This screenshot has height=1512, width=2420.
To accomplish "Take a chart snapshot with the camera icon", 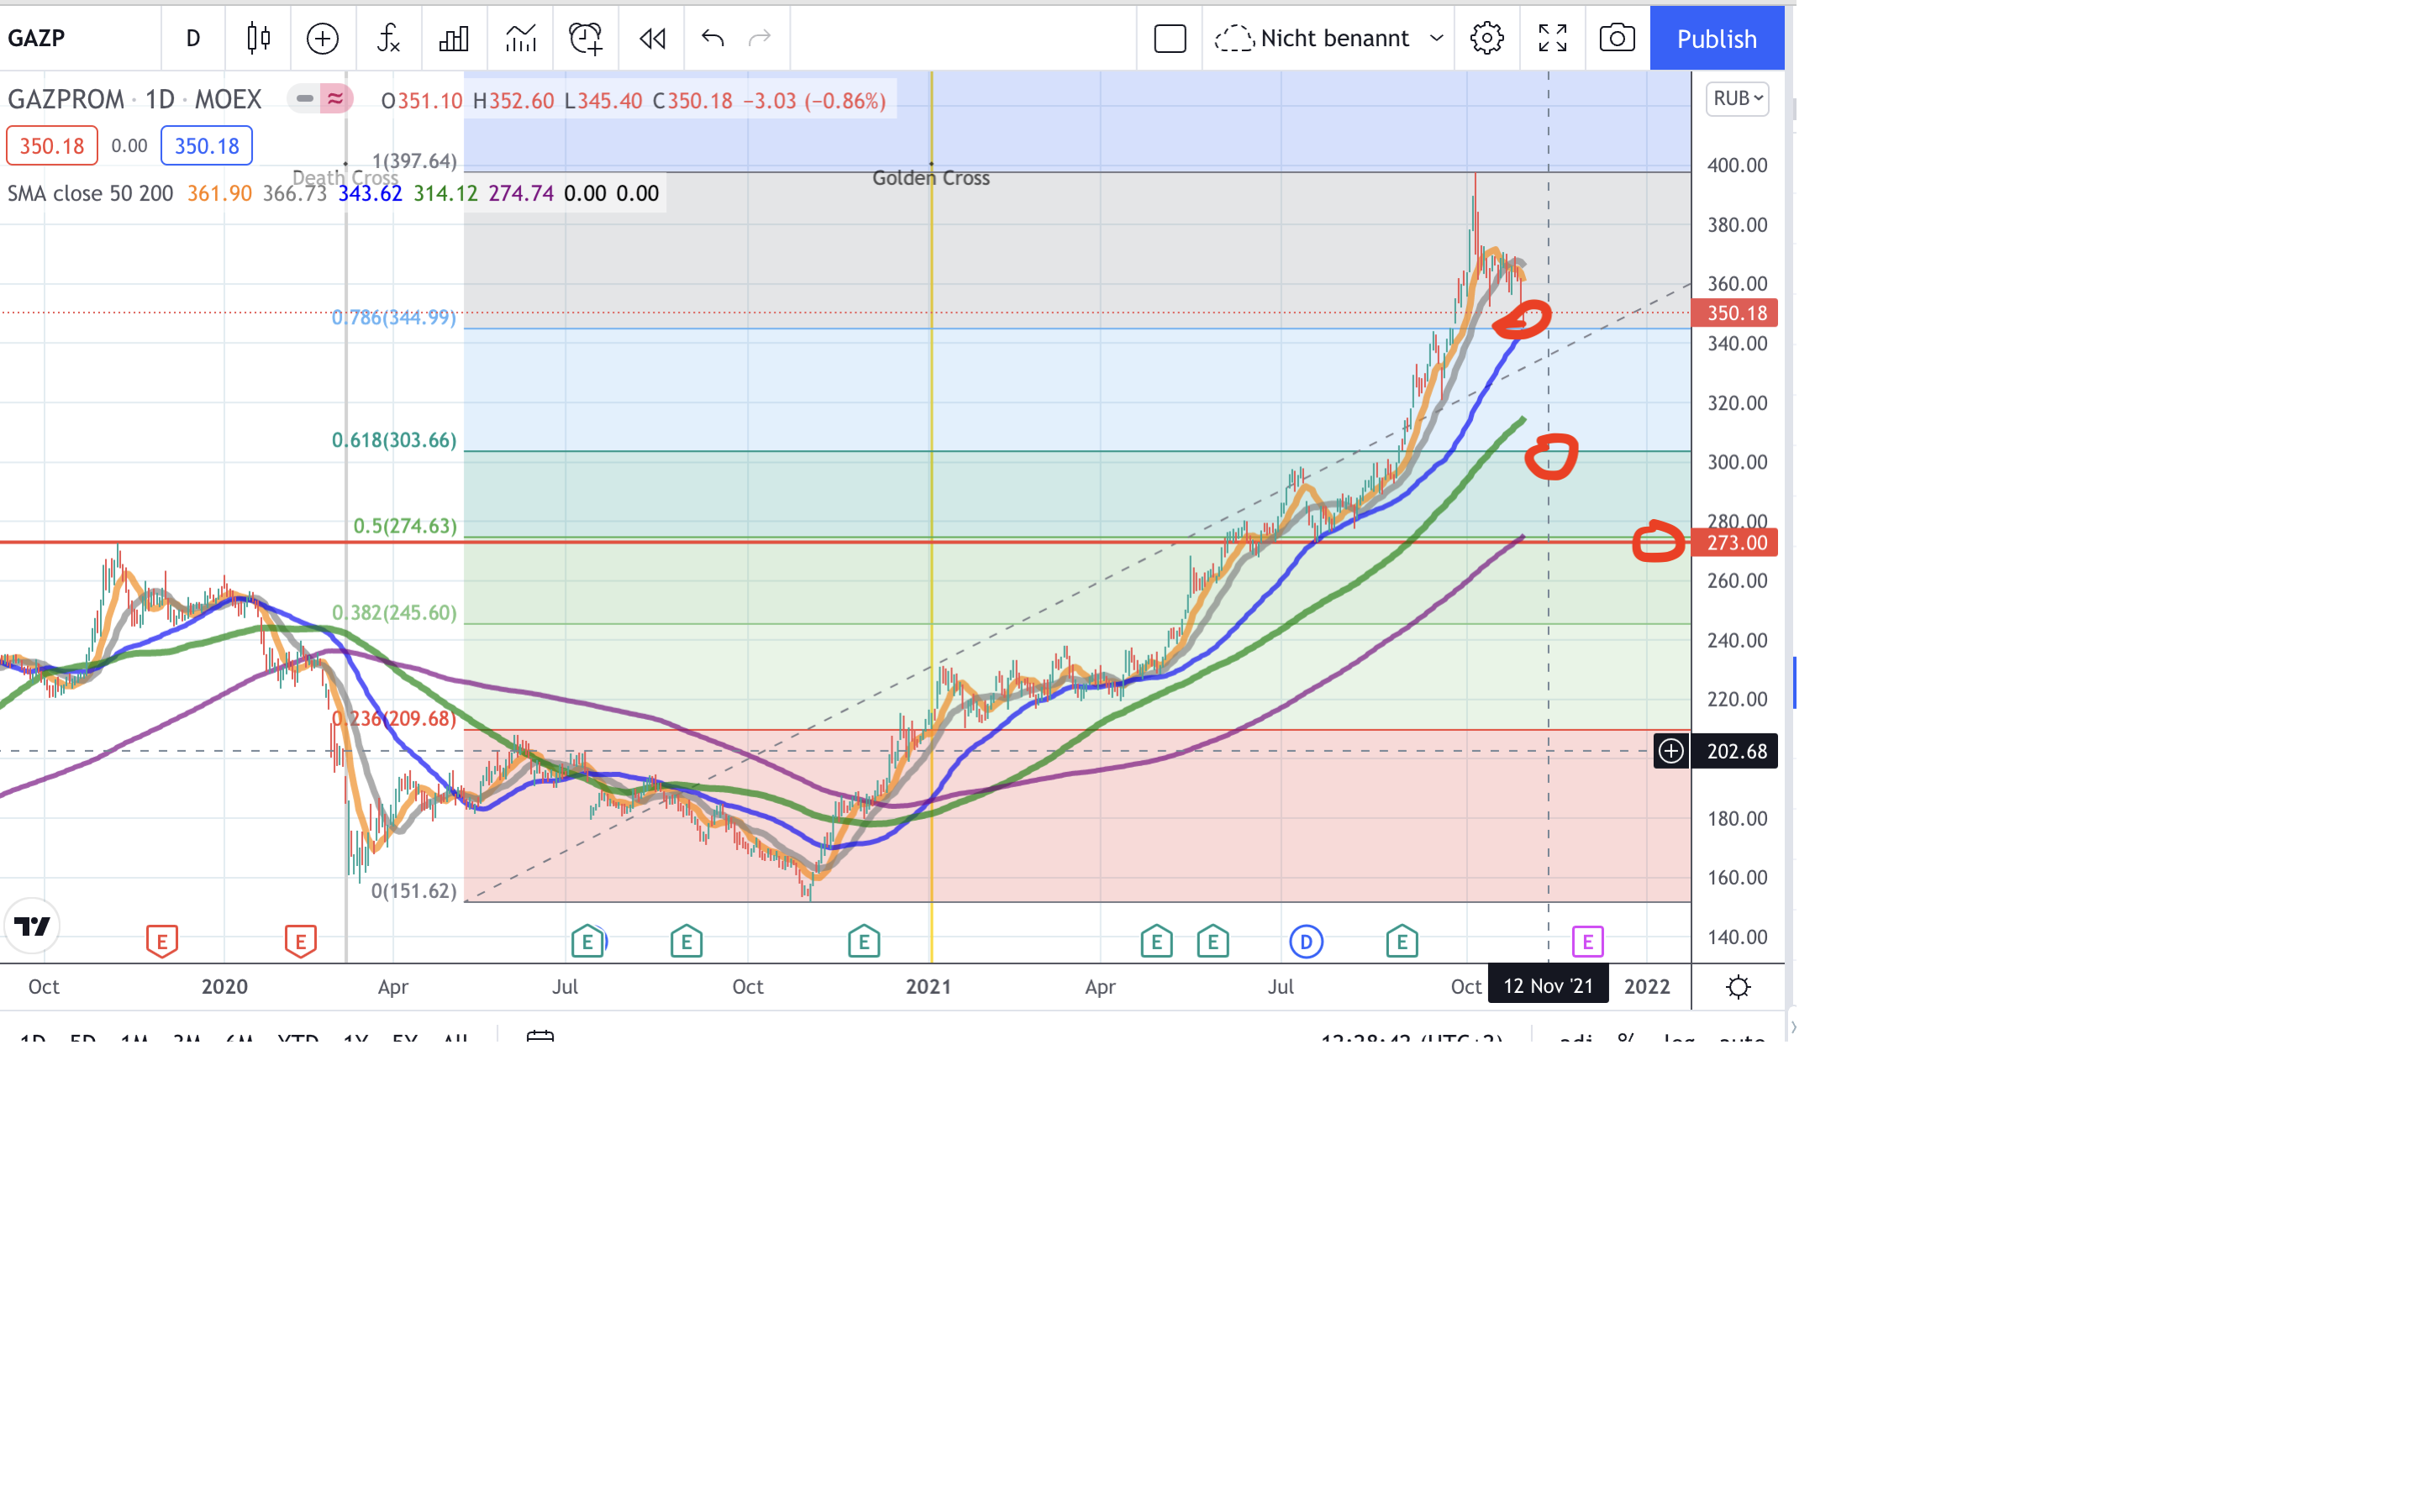I will (1616, 39).
